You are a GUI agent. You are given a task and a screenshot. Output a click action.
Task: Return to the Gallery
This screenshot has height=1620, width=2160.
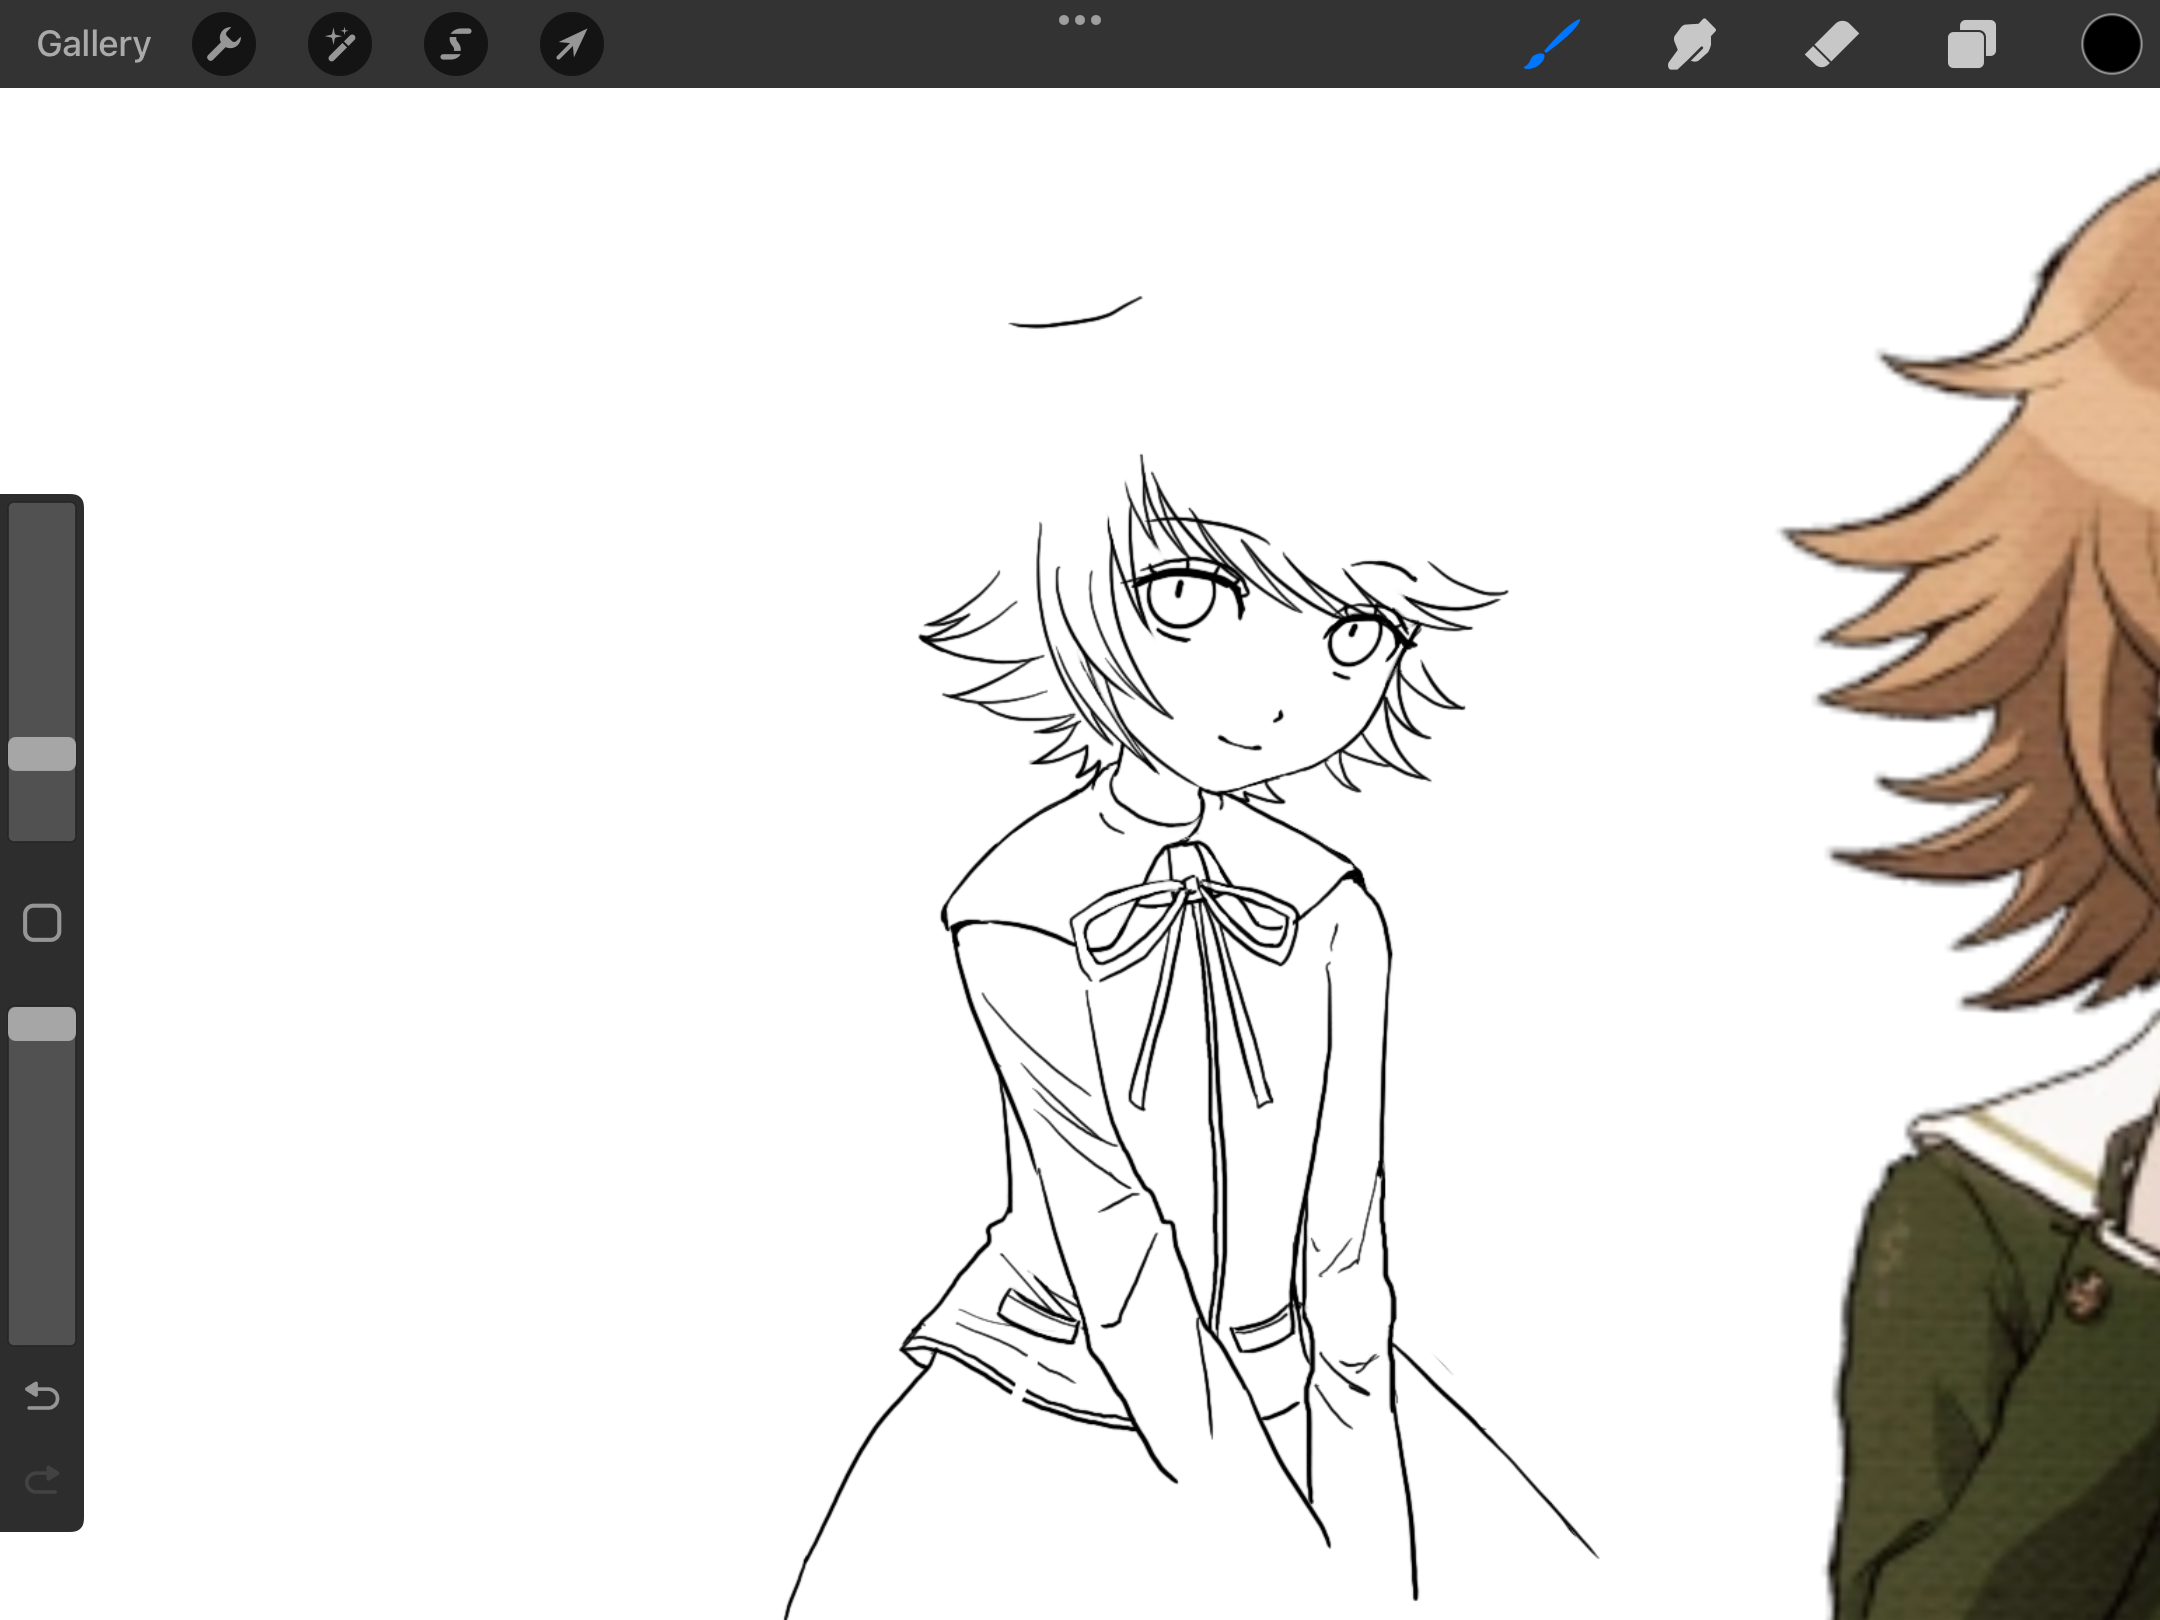point(94,44)
